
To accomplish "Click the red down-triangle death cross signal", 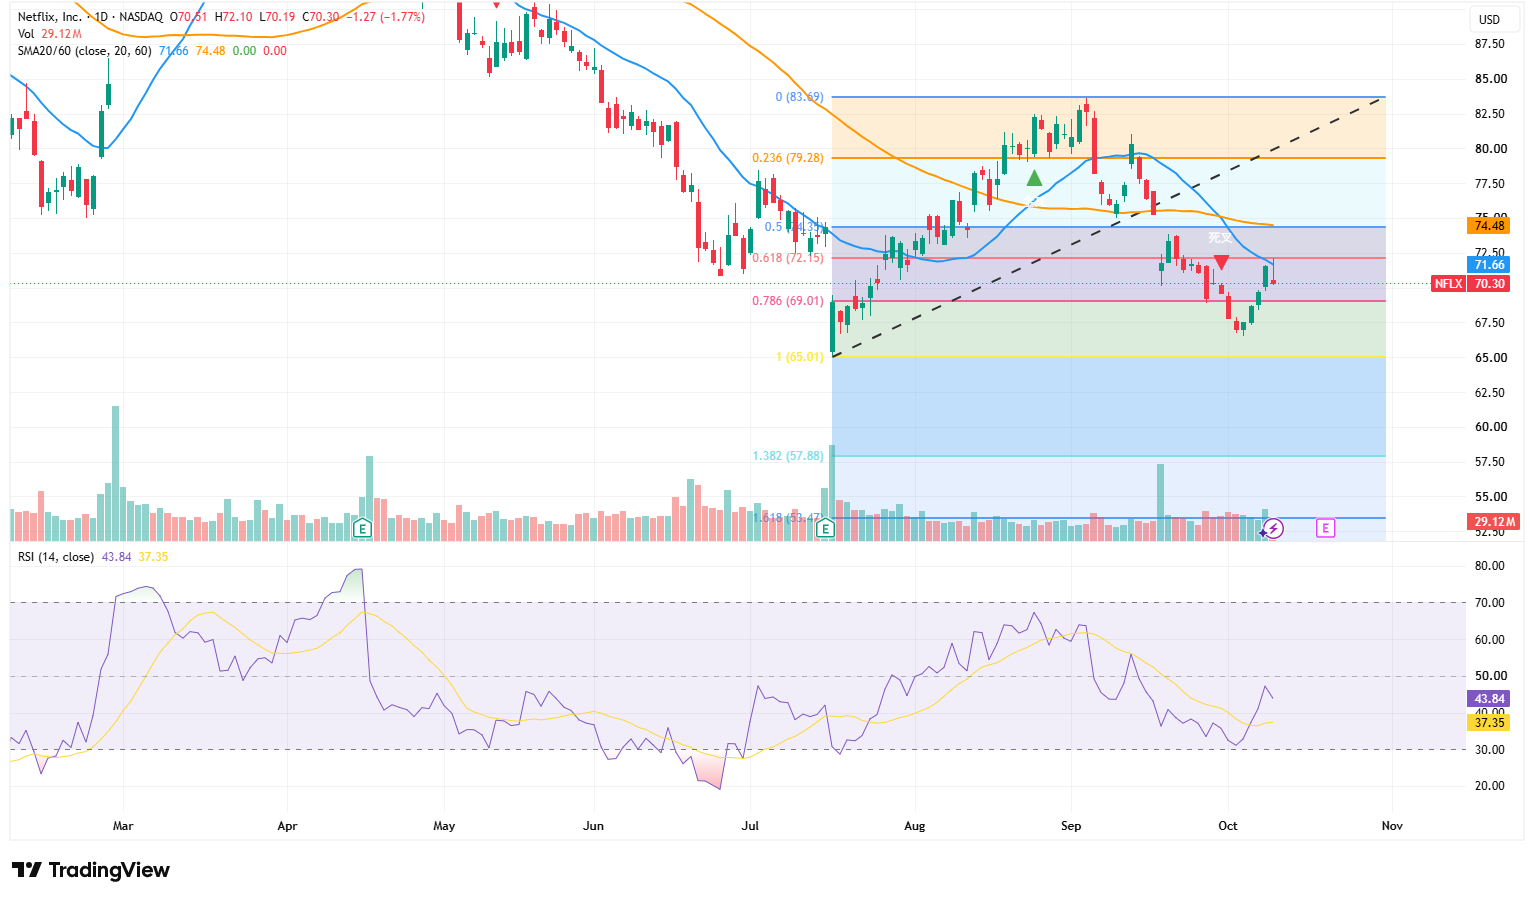I will pos(1221,262).
